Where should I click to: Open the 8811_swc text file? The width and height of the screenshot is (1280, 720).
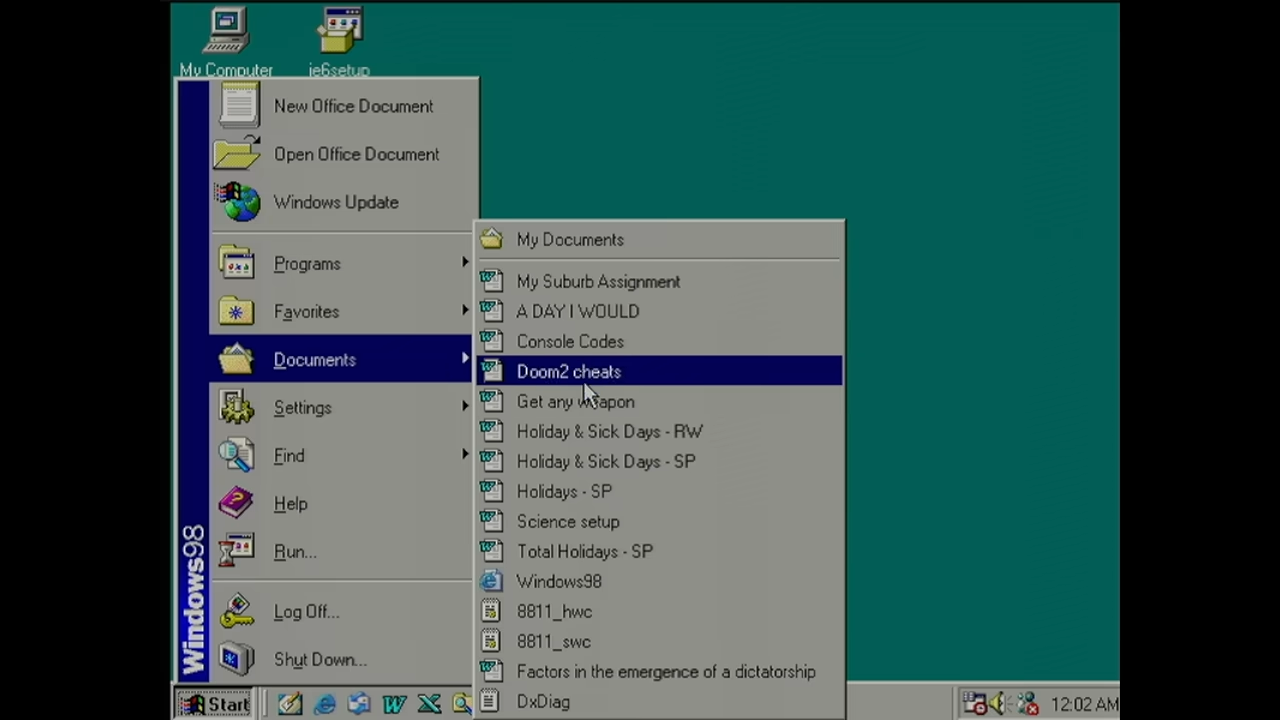coord(659,642)
